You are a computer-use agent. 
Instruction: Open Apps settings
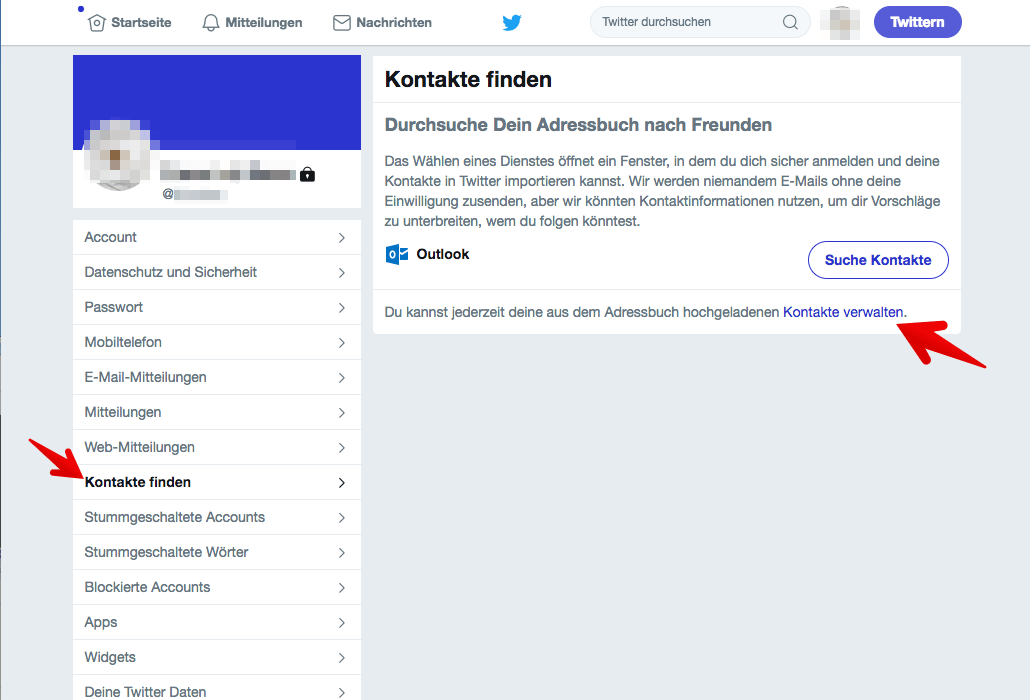(x=217, y=623)
